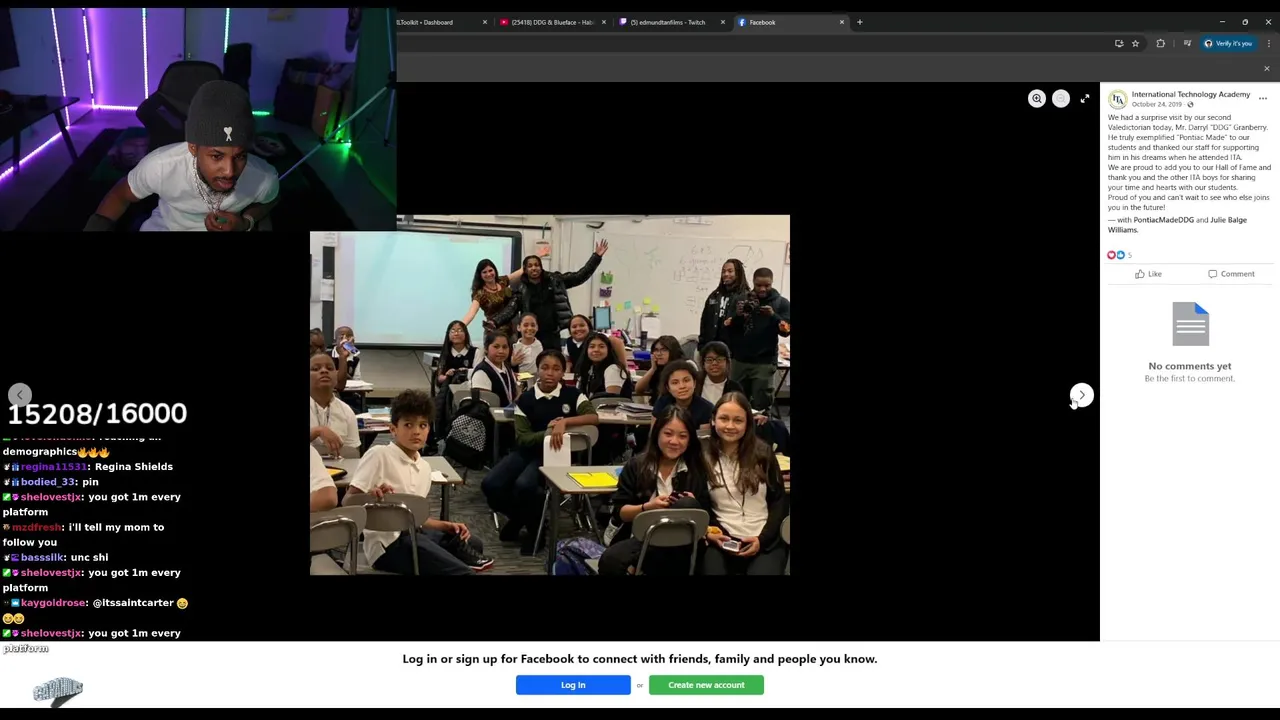Open Chrome three-dot menu
This screenshot has width=1280, height=720.
(1269, 43)
